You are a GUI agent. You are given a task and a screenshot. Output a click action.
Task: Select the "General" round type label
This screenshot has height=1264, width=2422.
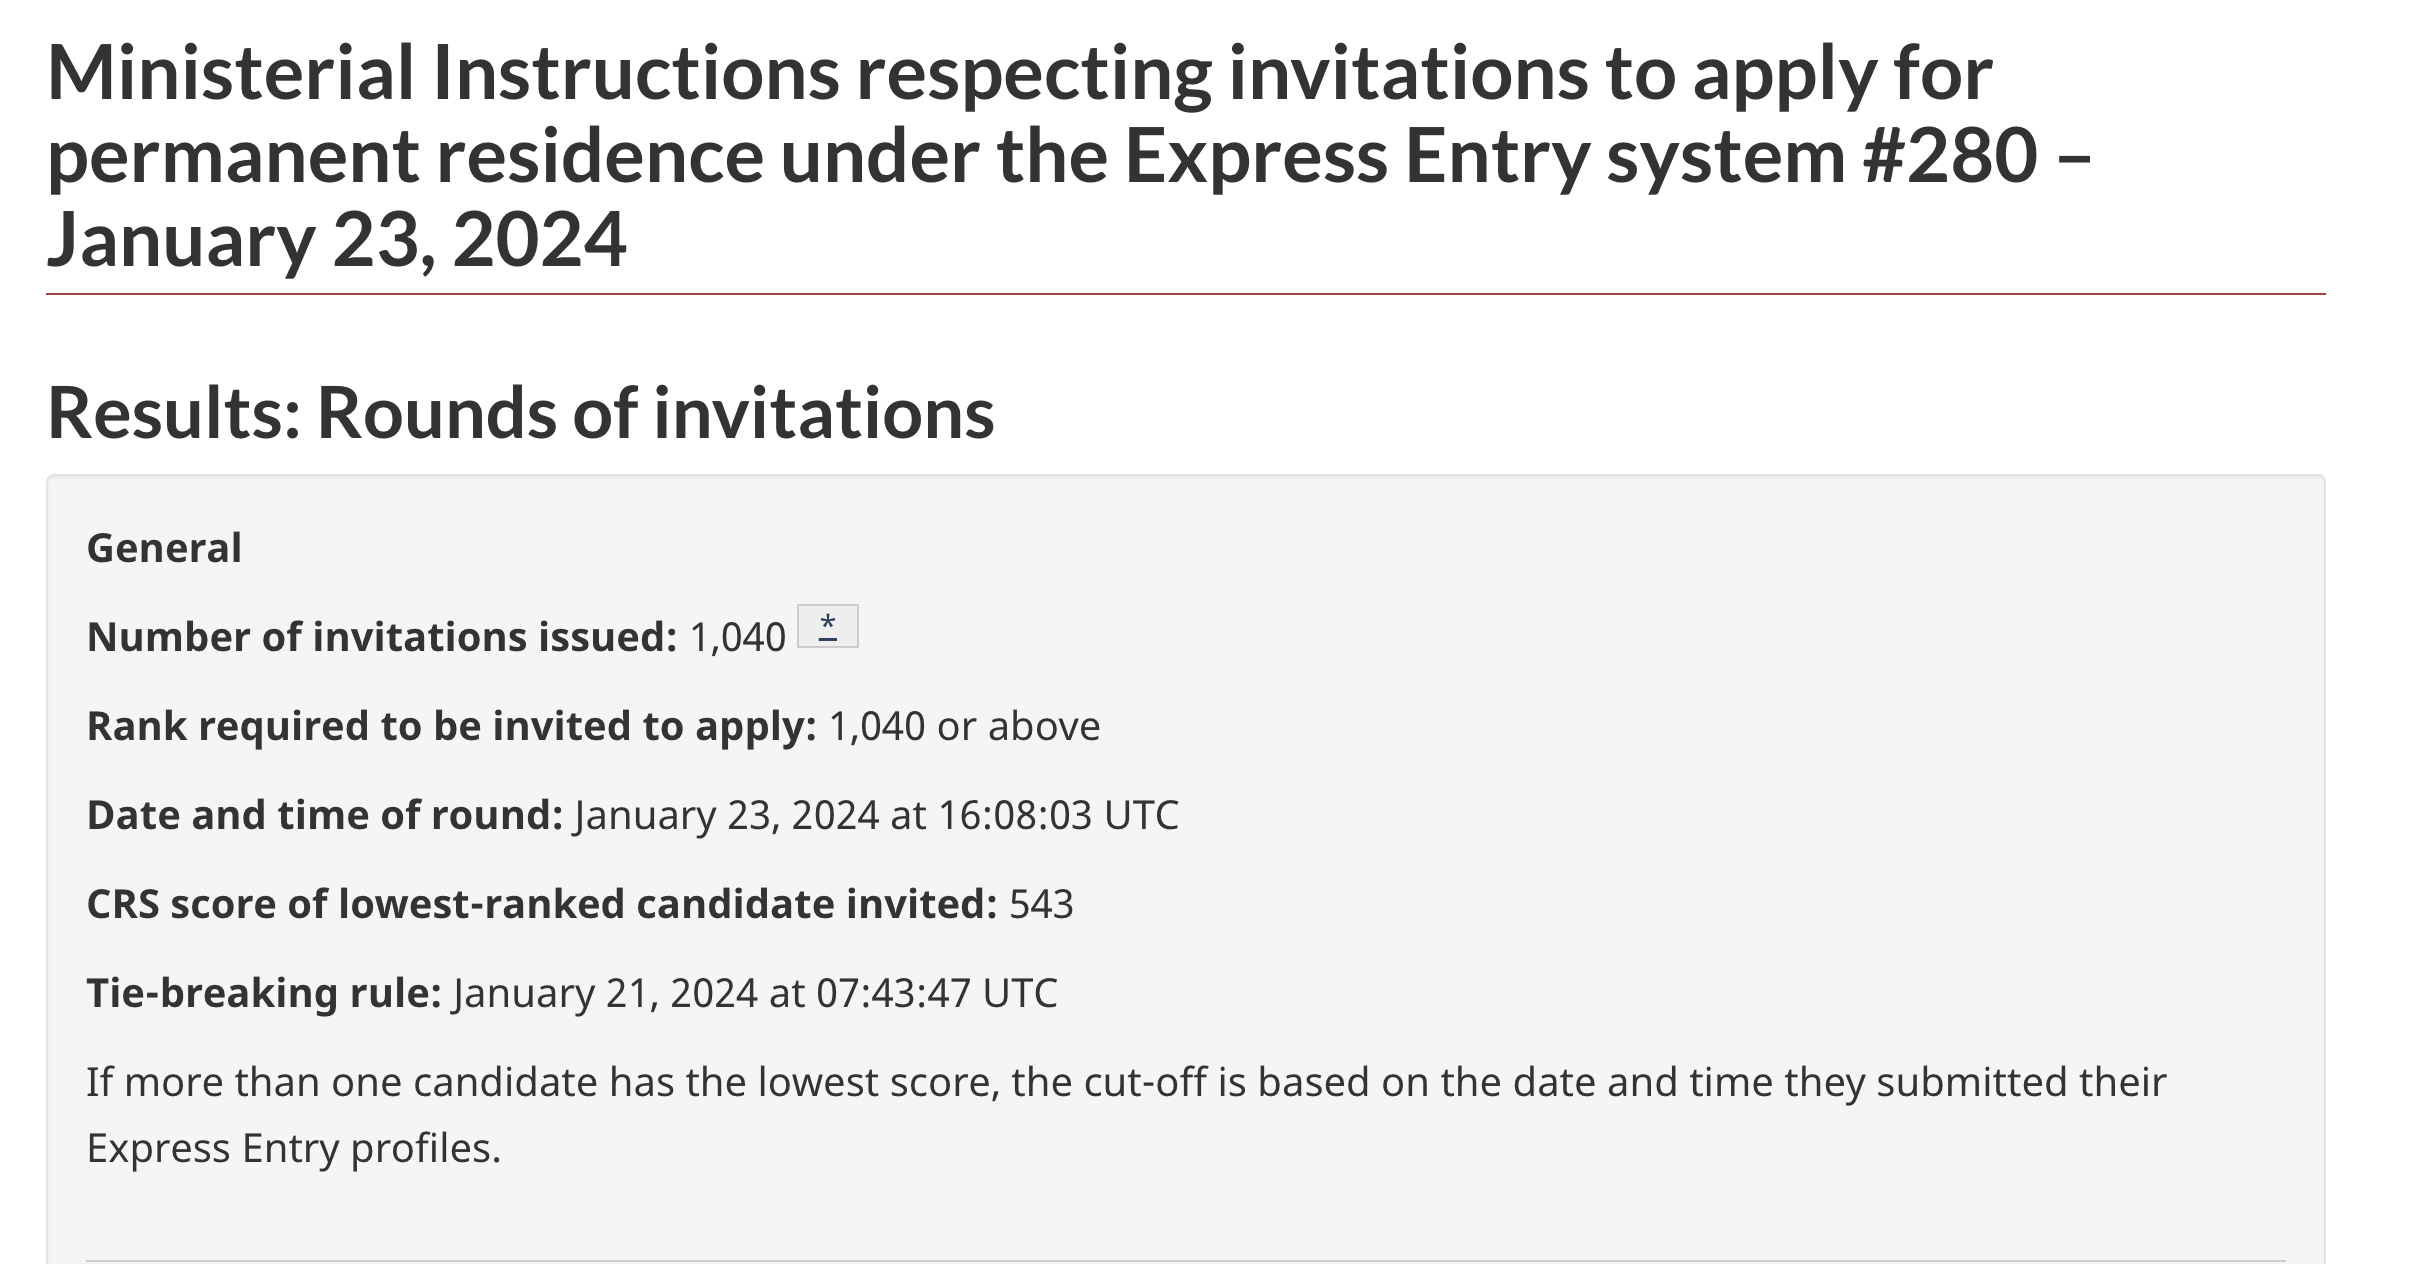[164, 548]
